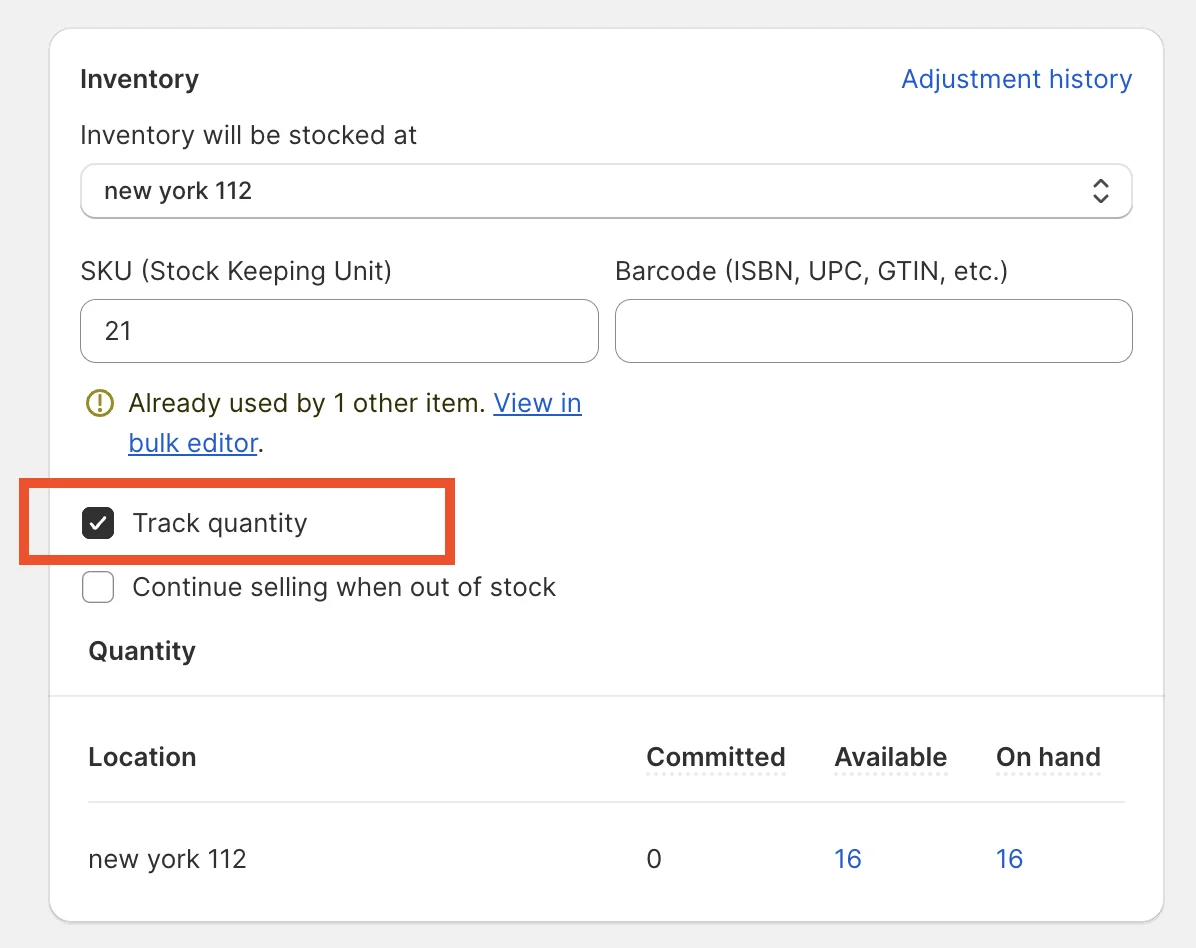Click the Inventory card heading
Image resolution: width=1196 pixels, height=948 pixels.
(x=140, y=79)
